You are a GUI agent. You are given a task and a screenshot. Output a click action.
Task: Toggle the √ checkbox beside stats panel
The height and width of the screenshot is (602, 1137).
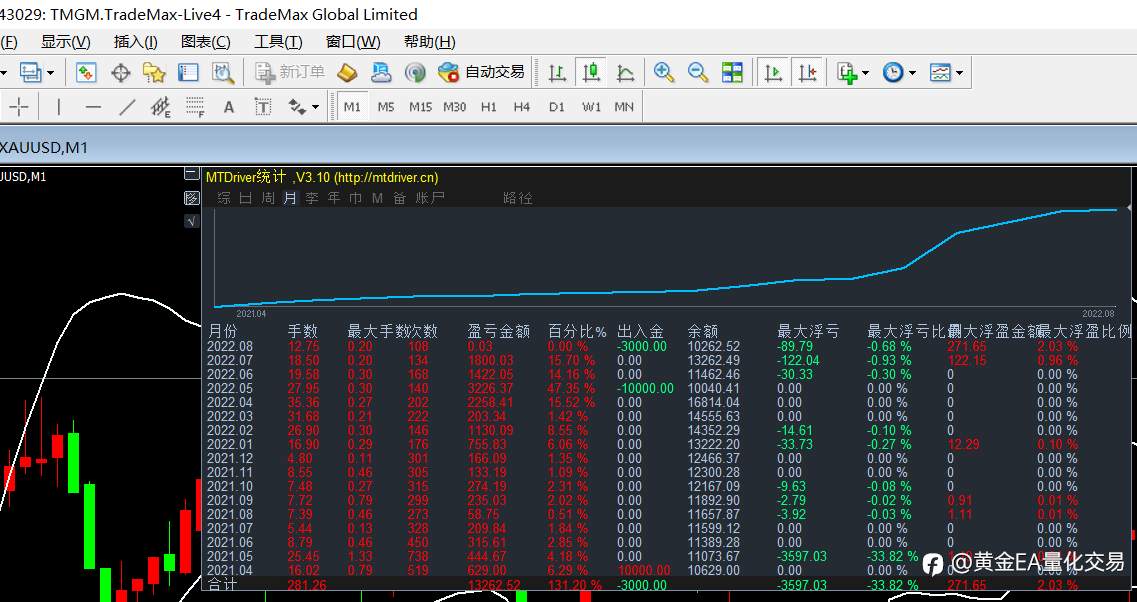pyautogui.click(x=191, y=220)
